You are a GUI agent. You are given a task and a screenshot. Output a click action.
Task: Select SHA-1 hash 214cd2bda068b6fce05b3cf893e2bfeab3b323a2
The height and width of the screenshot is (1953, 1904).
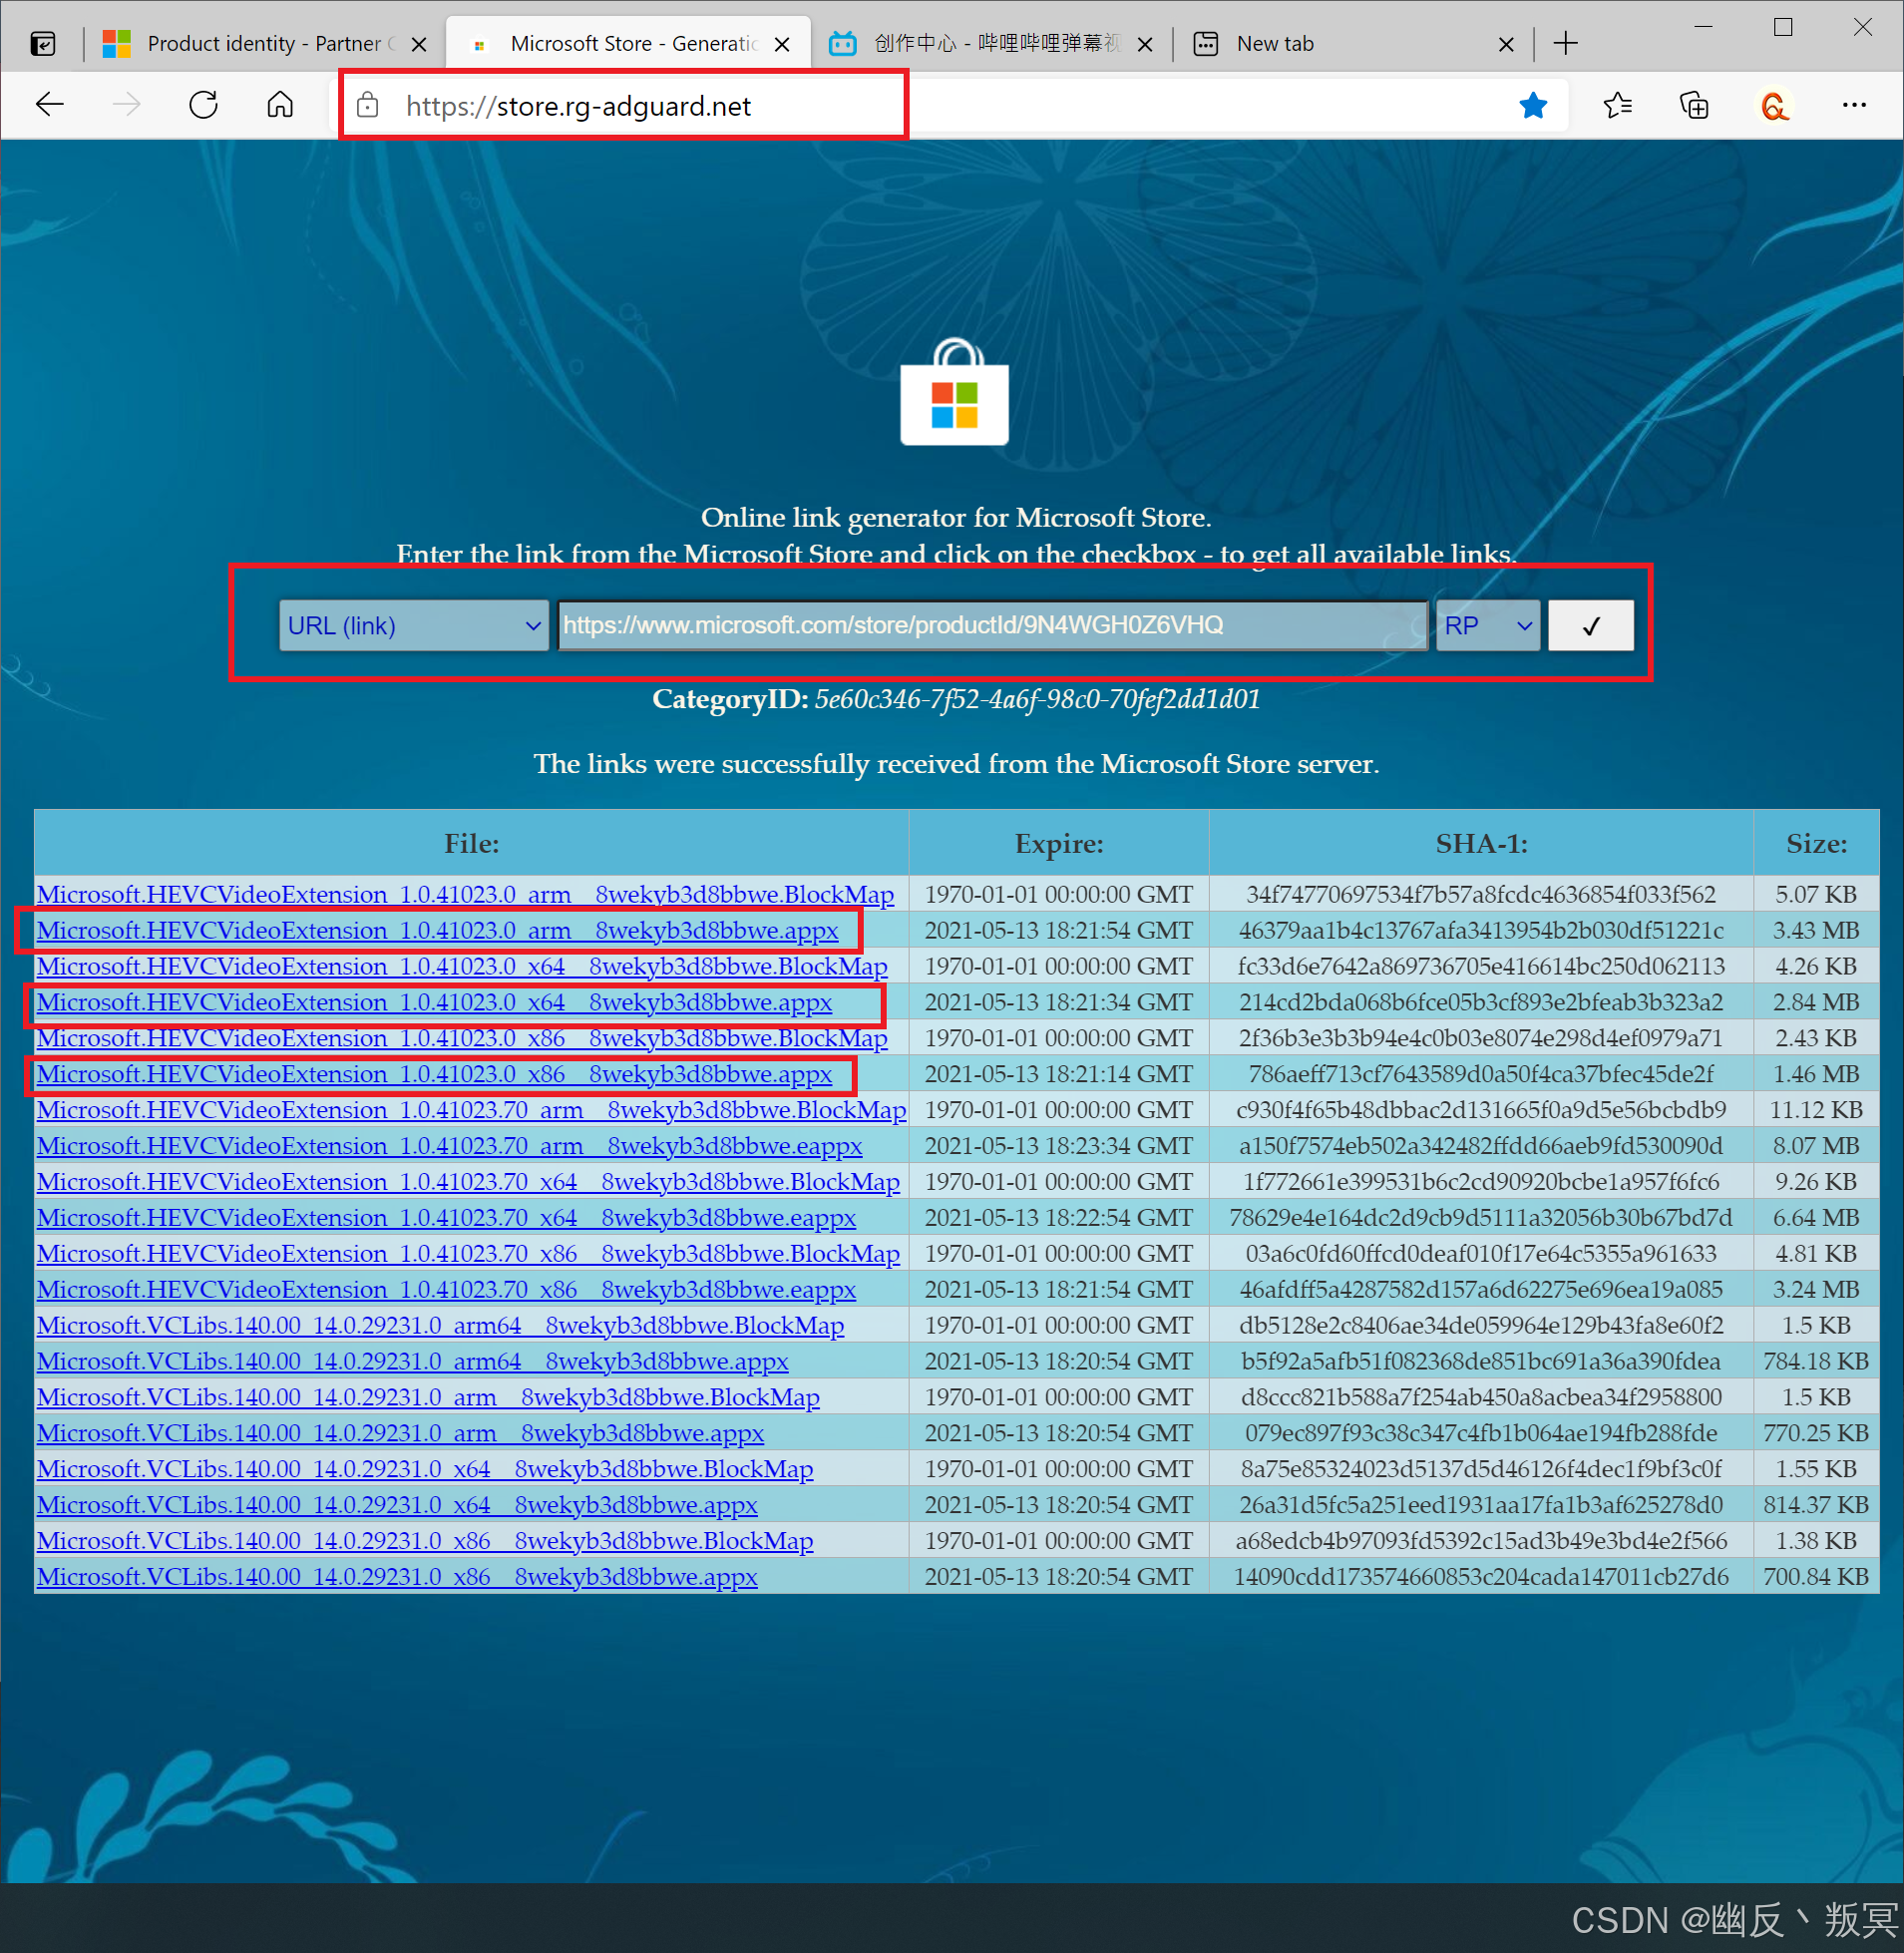tap(1481, 1002)
